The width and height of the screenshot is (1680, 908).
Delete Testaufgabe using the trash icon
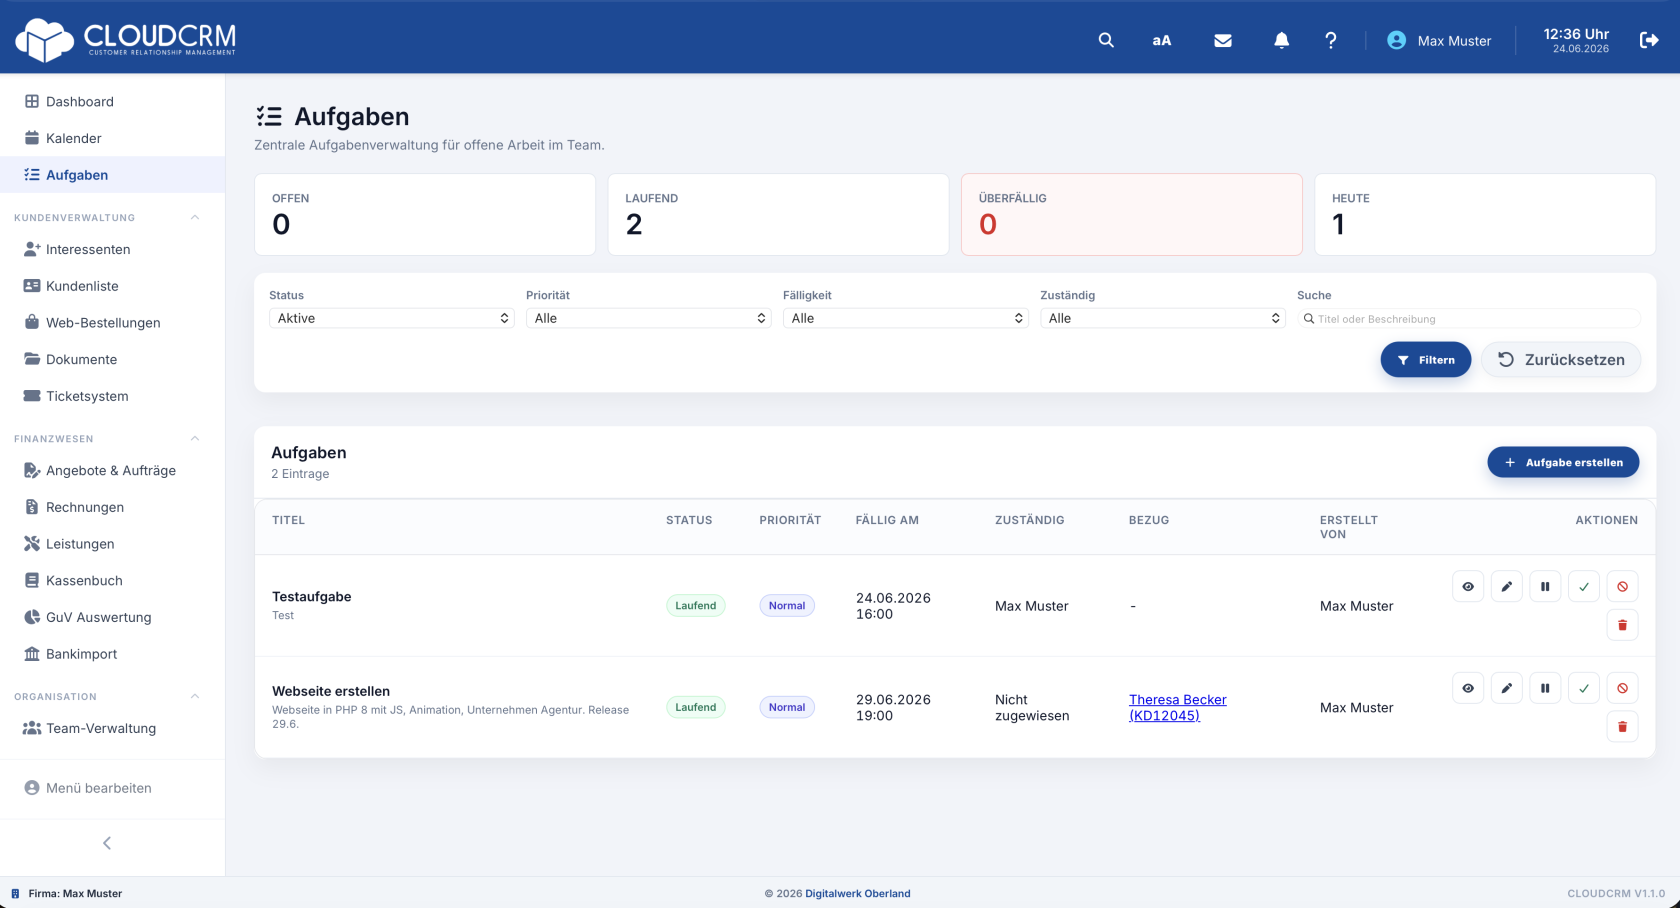click(1622, 625)
